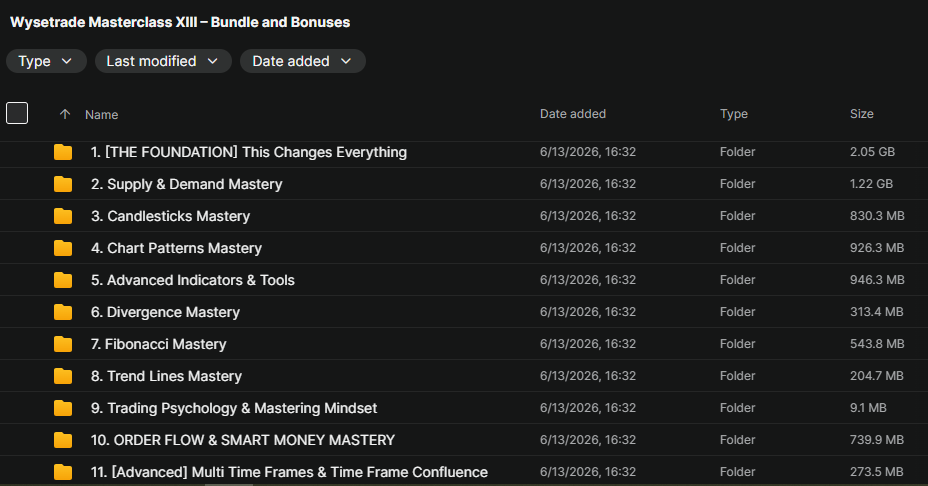Click the Name column header label

click(x=101, y=115)
